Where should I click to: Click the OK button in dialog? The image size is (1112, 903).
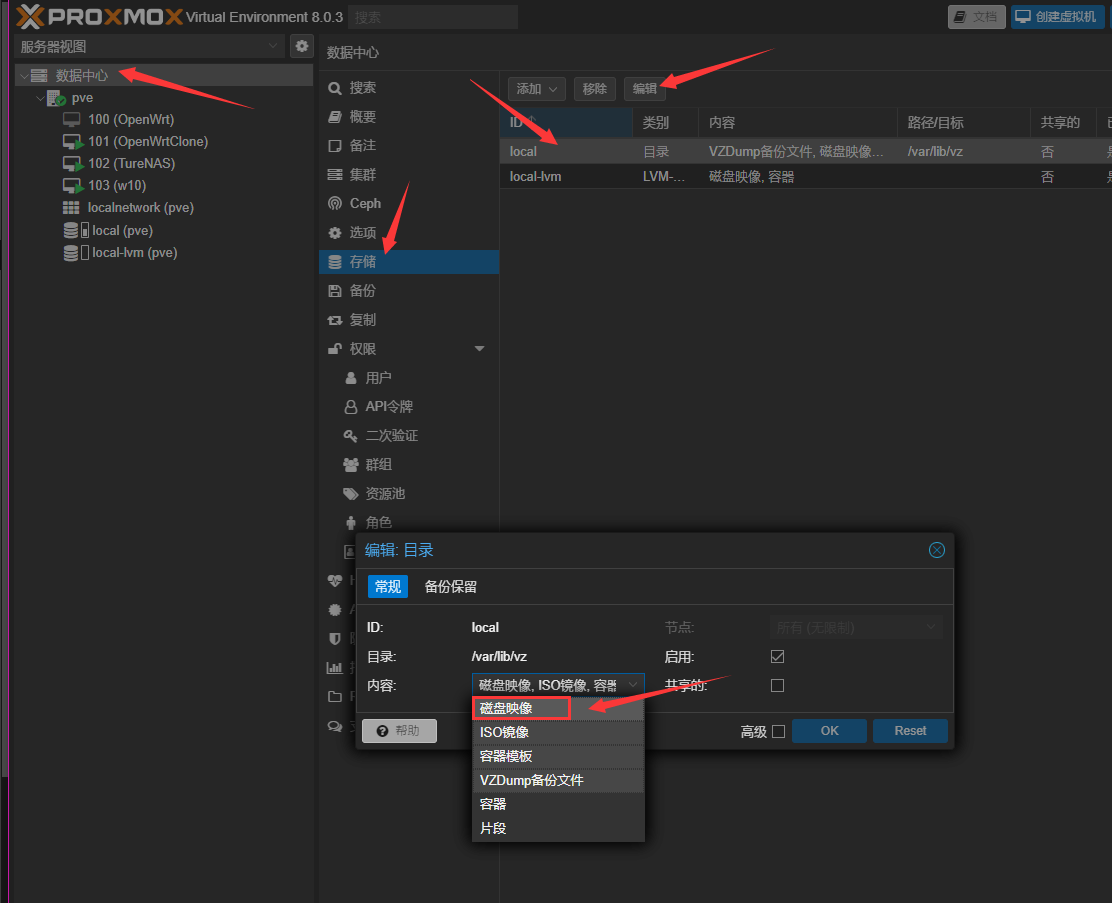click(829, 731)
